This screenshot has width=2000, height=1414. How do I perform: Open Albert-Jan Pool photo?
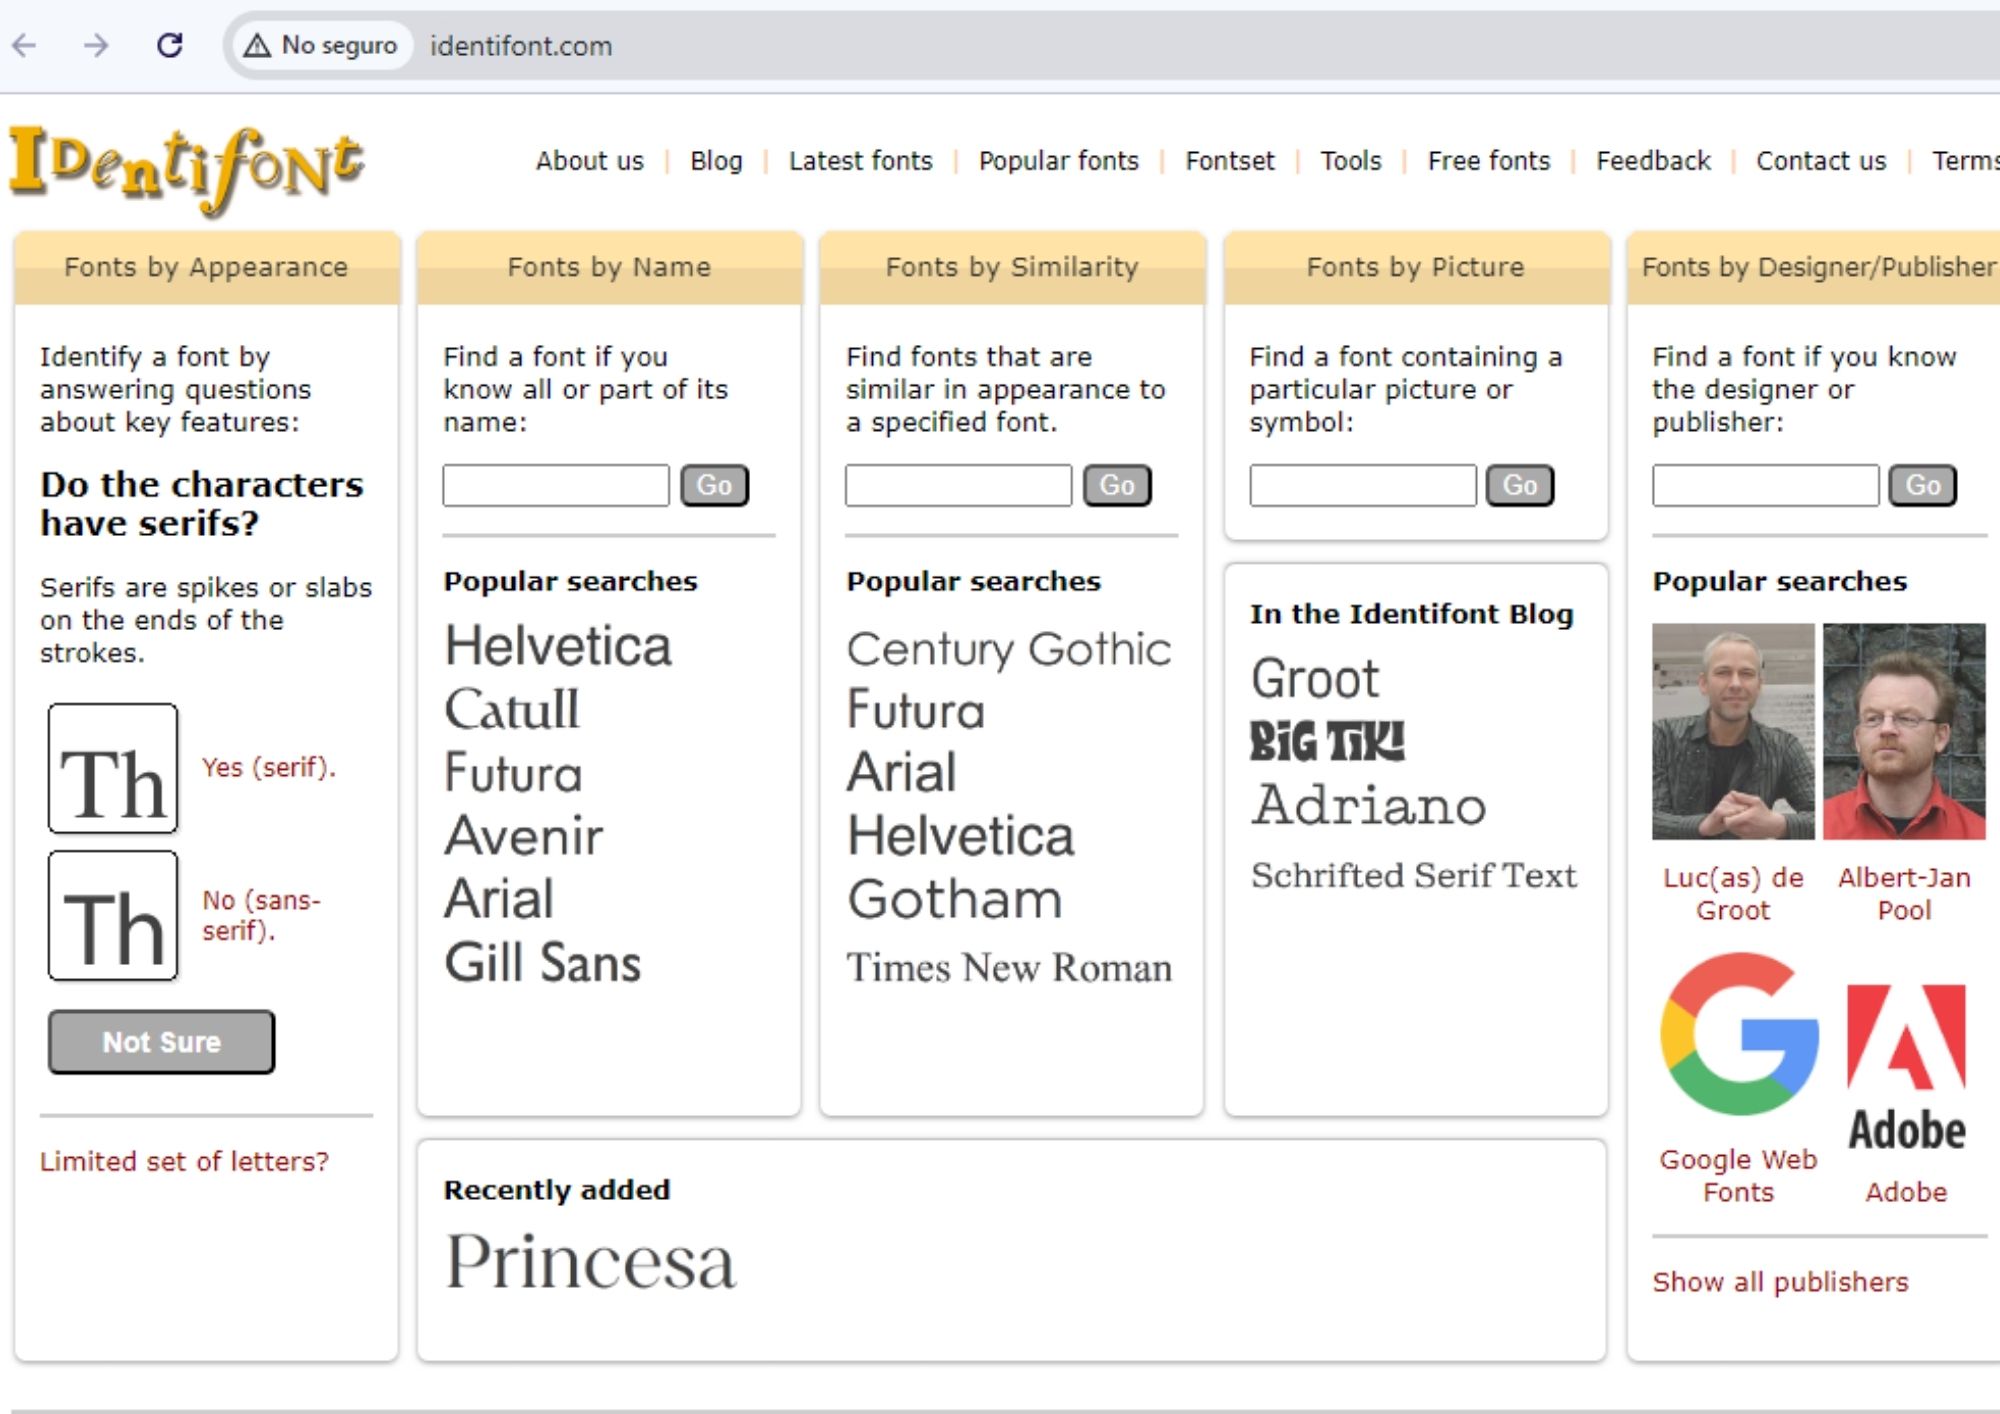coord(1904,731)
